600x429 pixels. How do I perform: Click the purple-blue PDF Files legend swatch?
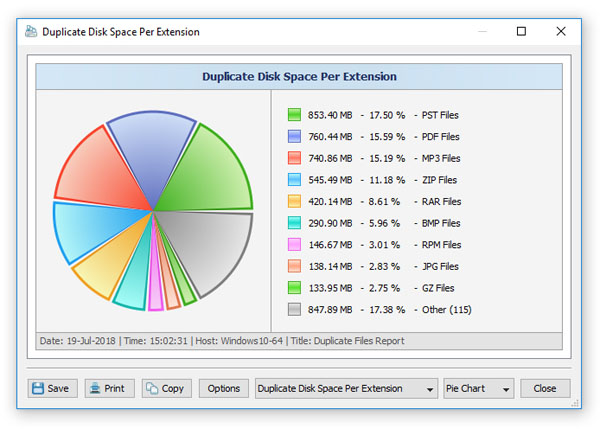(x=294, y=136)
